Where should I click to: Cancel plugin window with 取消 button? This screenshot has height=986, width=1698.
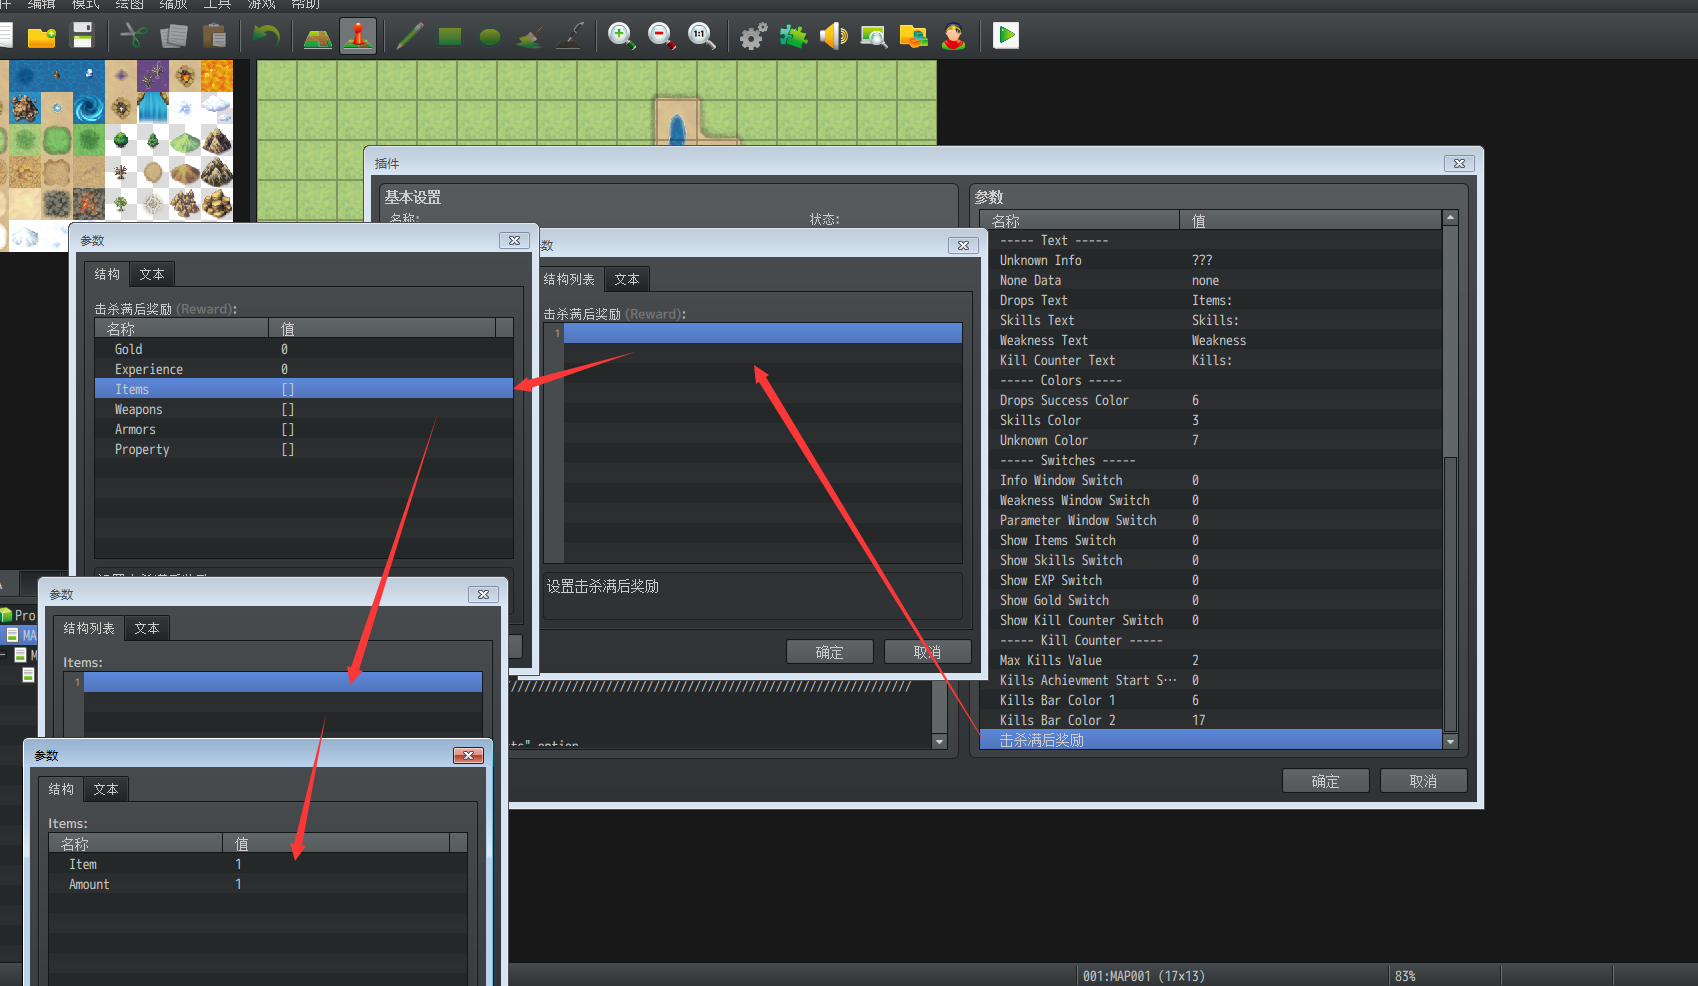pyautogui.click(x=1423, y=781)
